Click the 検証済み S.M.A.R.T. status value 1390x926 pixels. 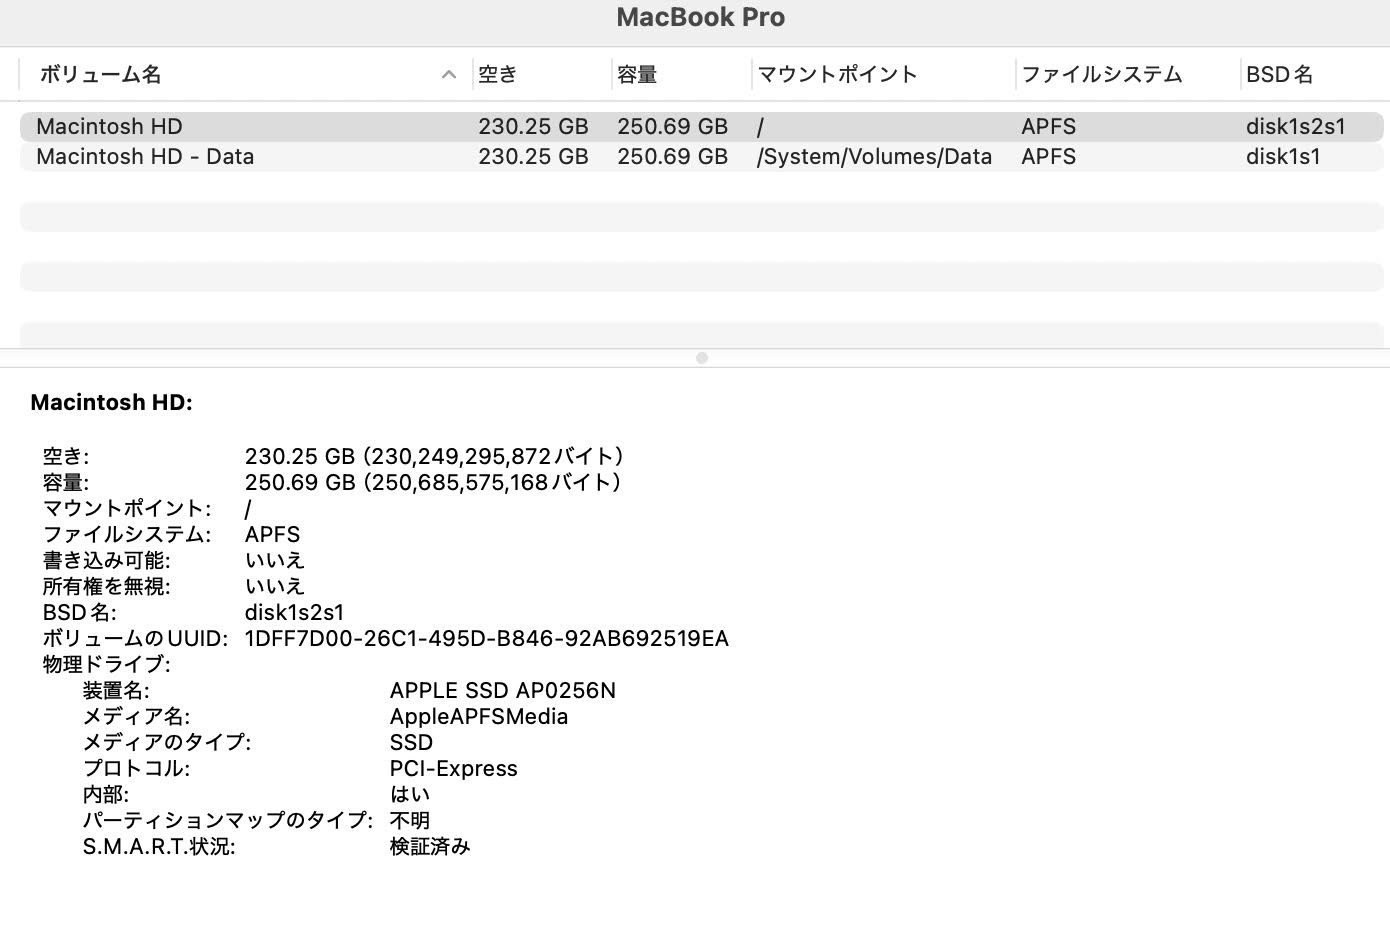coord(430,846)
